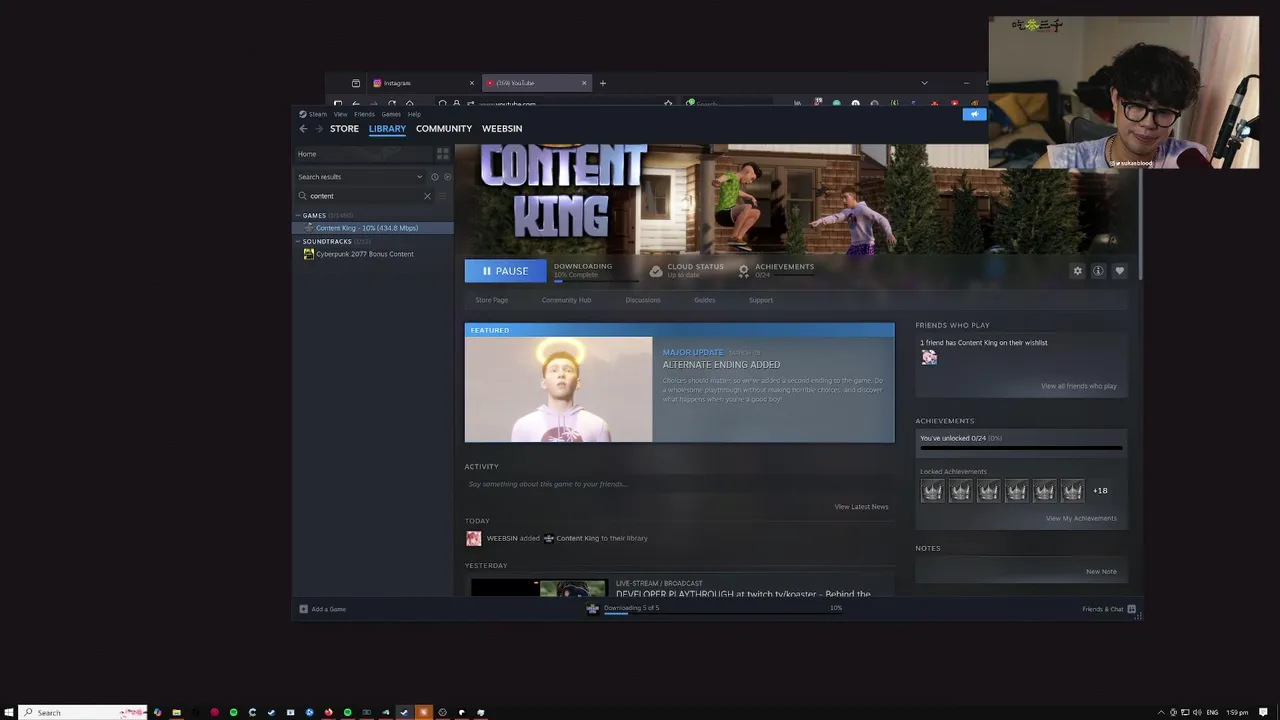Create a New Note
Screen dimensions: 1280x720
(1101, 572)
